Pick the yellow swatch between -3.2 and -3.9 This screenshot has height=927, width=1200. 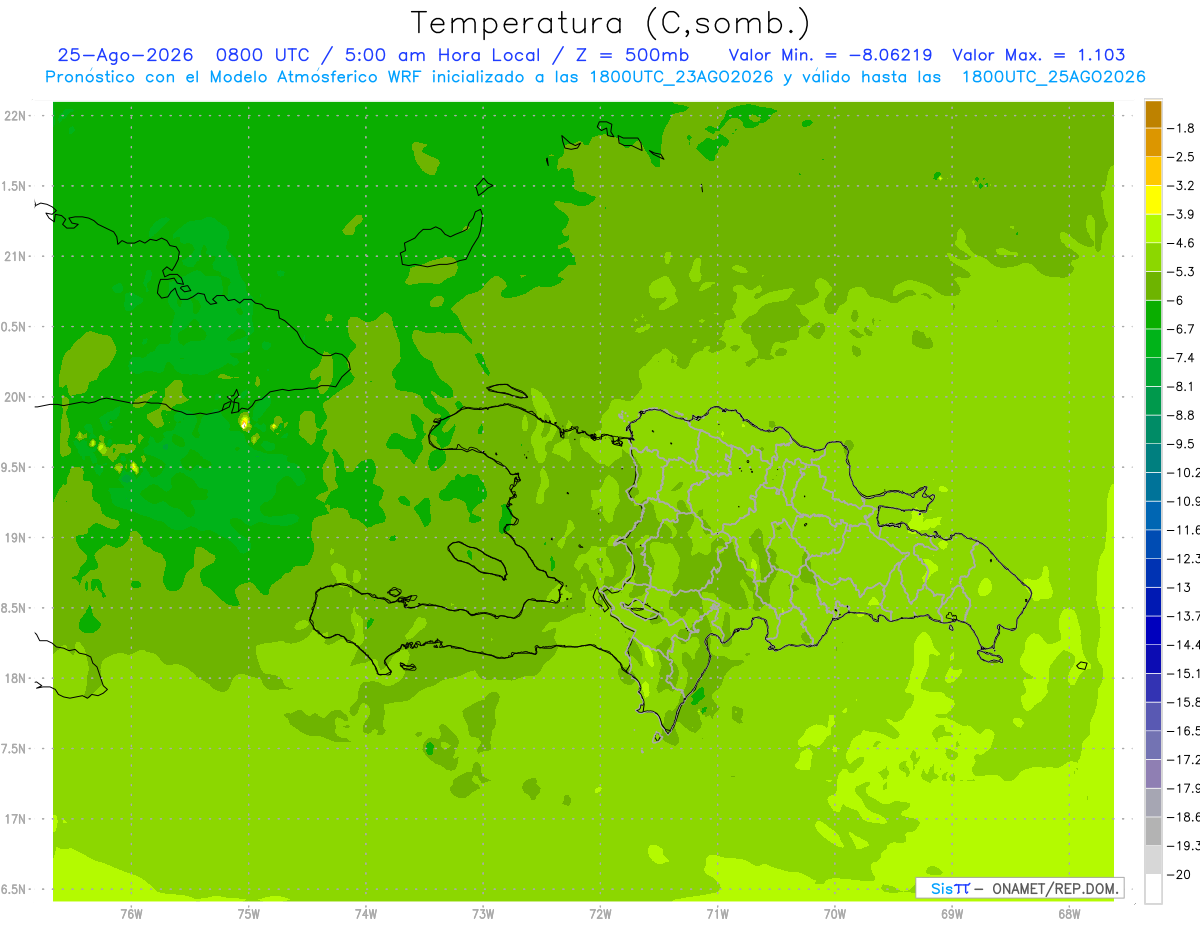click(1153, 200)
